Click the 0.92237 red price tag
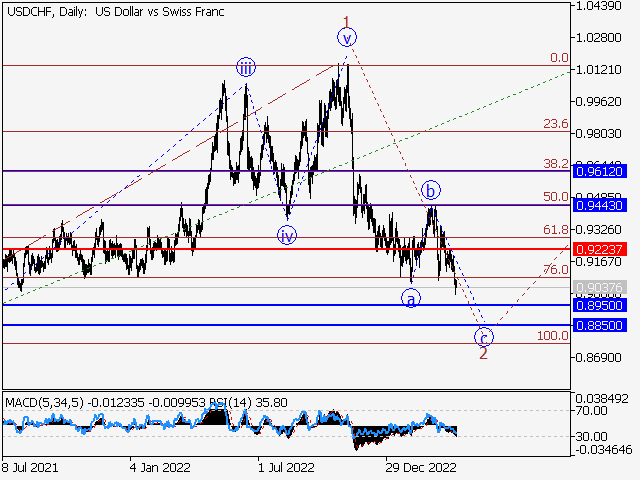This screenshot has width=640, height=480. [x=600, y=249]
